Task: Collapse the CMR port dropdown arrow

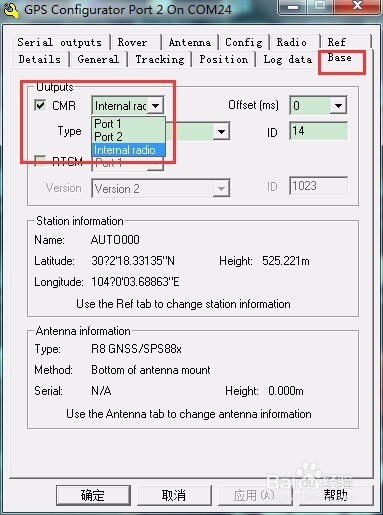Action: click(x=155, y=106)
